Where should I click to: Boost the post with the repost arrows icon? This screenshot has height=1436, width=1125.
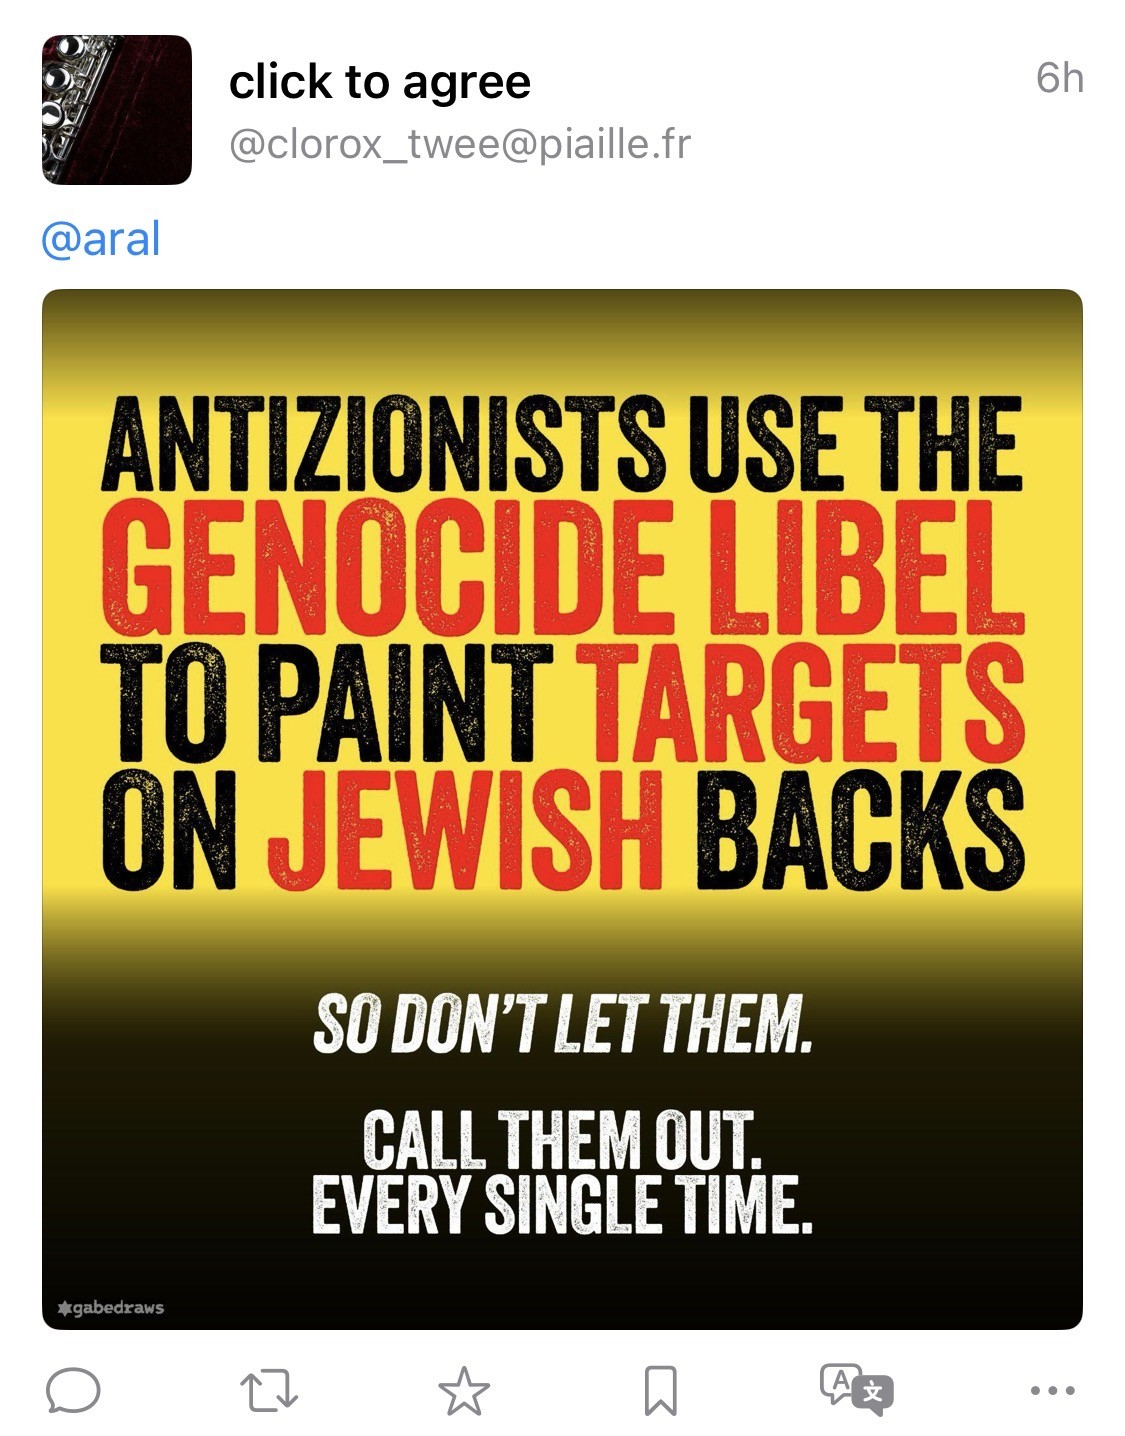point(269,1391)
